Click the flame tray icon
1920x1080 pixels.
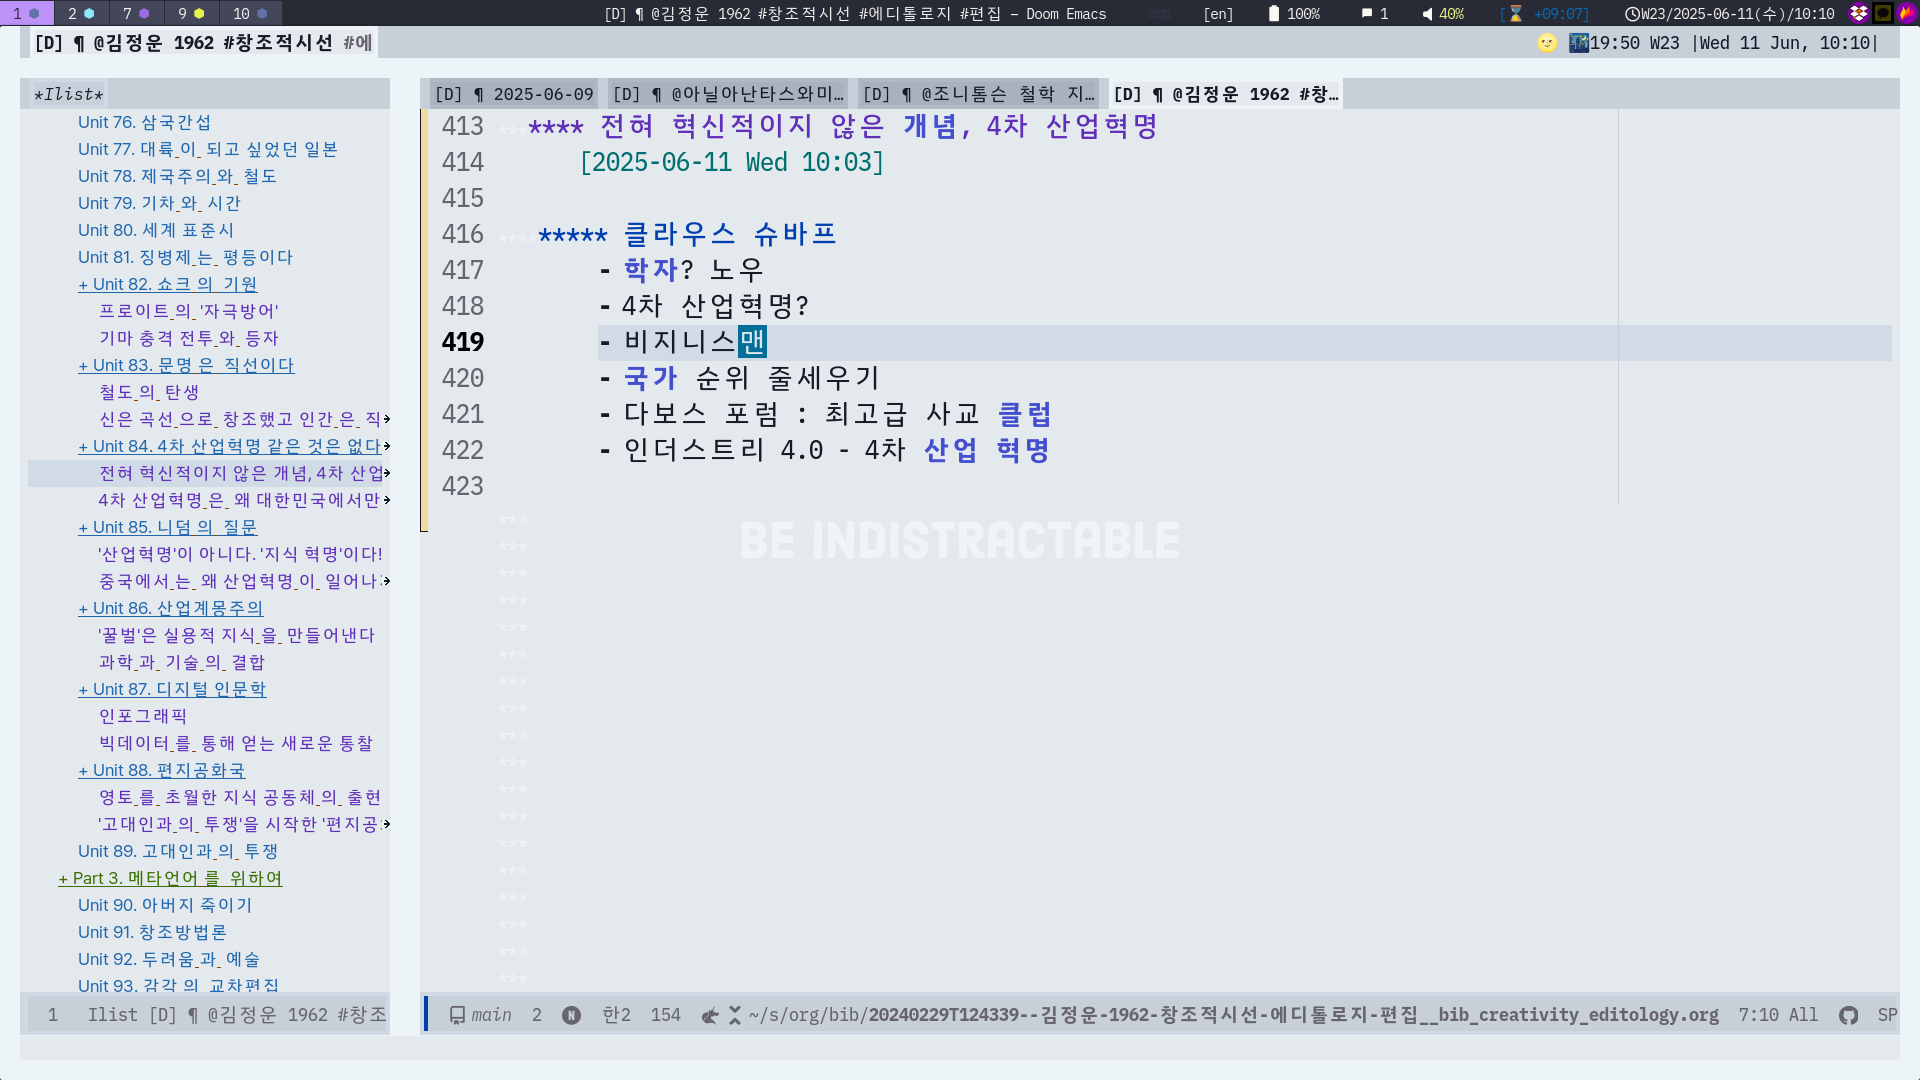(1907, 13)
